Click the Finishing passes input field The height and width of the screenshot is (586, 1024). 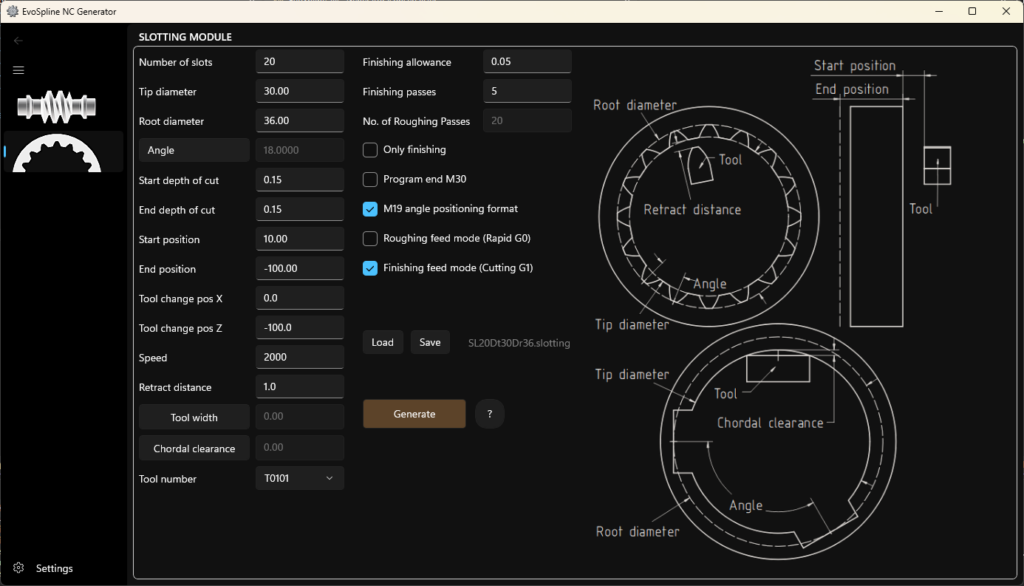pos(528,91)
